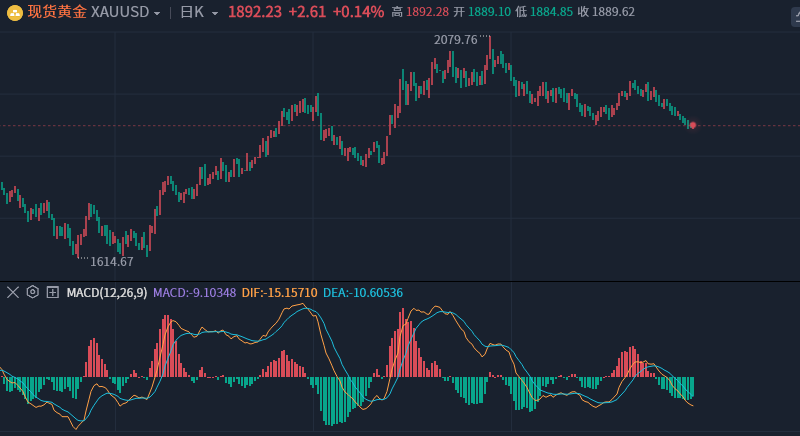Click the gold coin icon beside 现货黄金
The image size is (800, 436).
click(15, 12)
